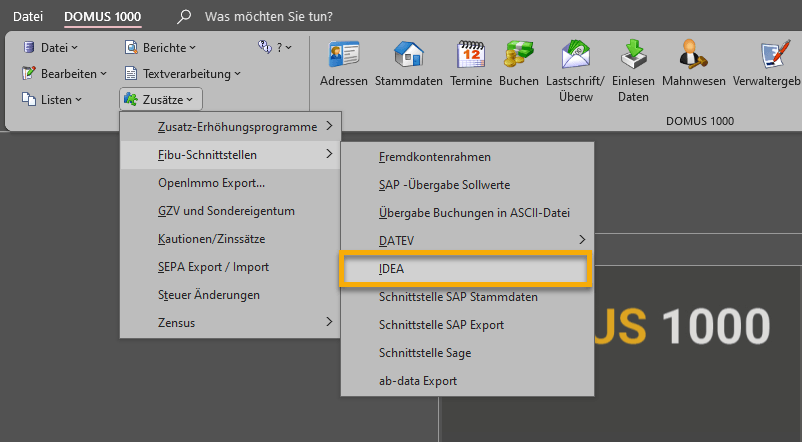Choose SAP -Übergabe Sollwerte entry

[x=467, y=185]
